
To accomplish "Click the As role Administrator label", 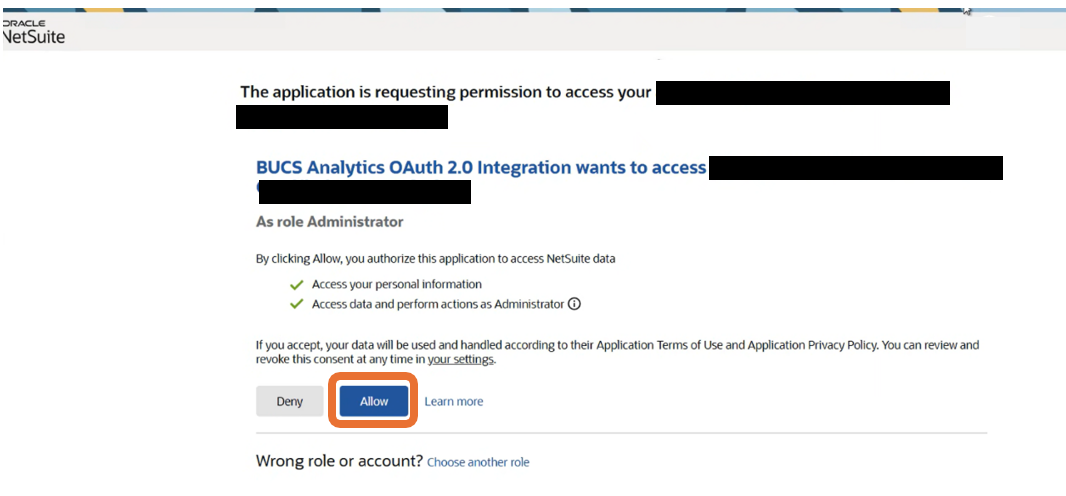I will pyautogui.click(x=329, y=221).
